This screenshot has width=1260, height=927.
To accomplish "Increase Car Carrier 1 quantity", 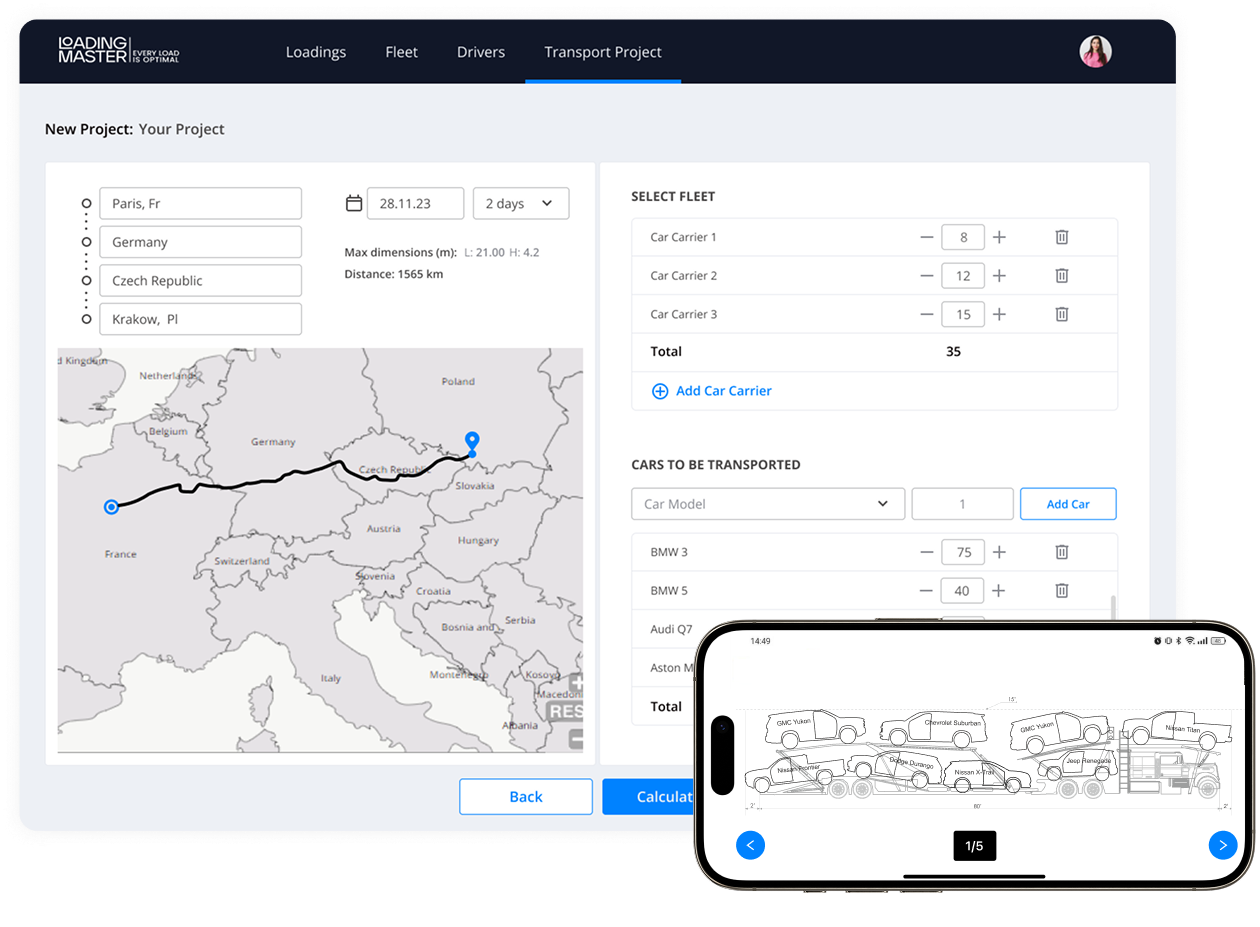I will coord(998,237).
